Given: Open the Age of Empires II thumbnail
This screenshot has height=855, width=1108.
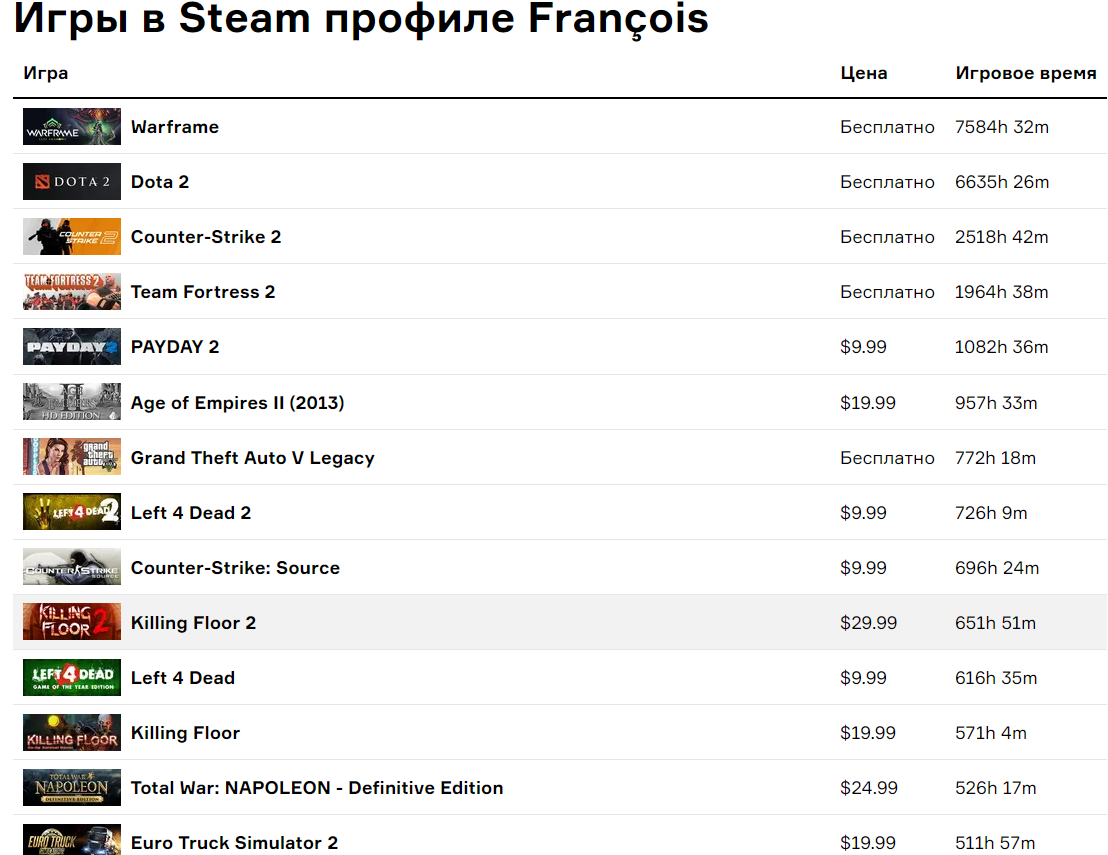Looking at the screenshot, I should click(x=72, y=402).
